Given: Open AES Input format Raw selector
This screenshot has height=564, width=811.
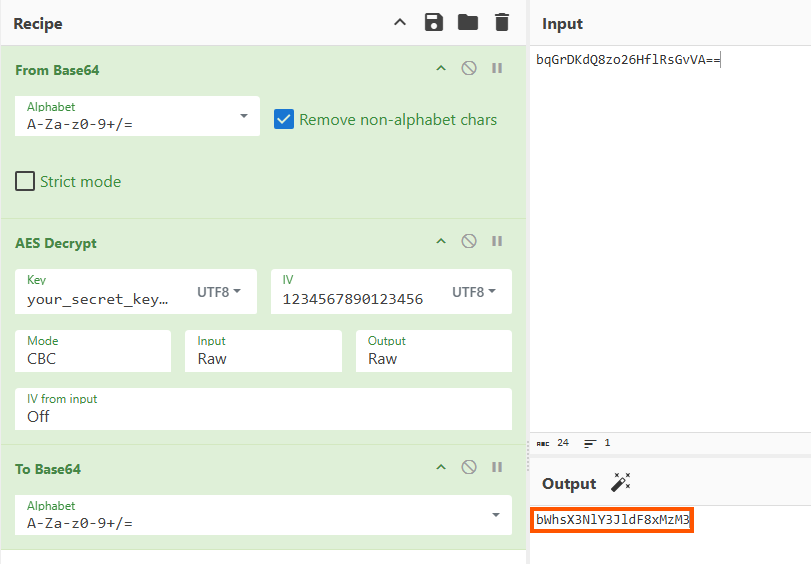Looking at the screenshot, I should tap(263, 351).
